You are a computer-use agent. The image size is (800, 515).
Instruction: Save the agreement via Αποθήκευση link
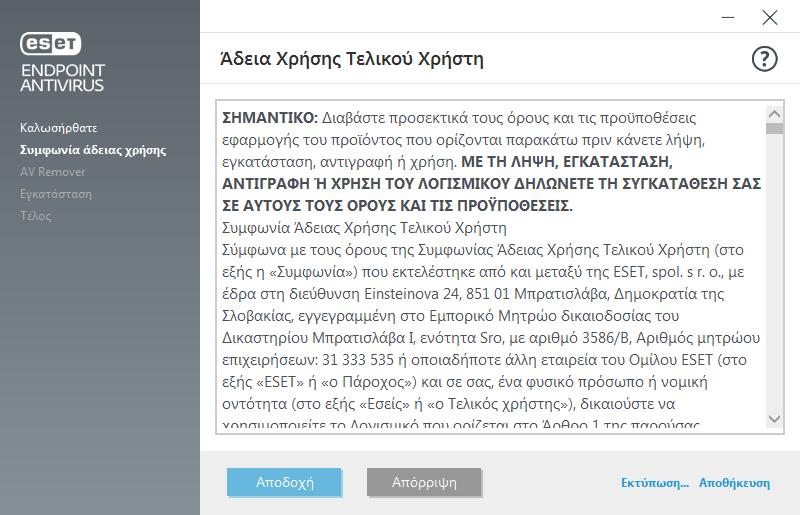[734, 483]
